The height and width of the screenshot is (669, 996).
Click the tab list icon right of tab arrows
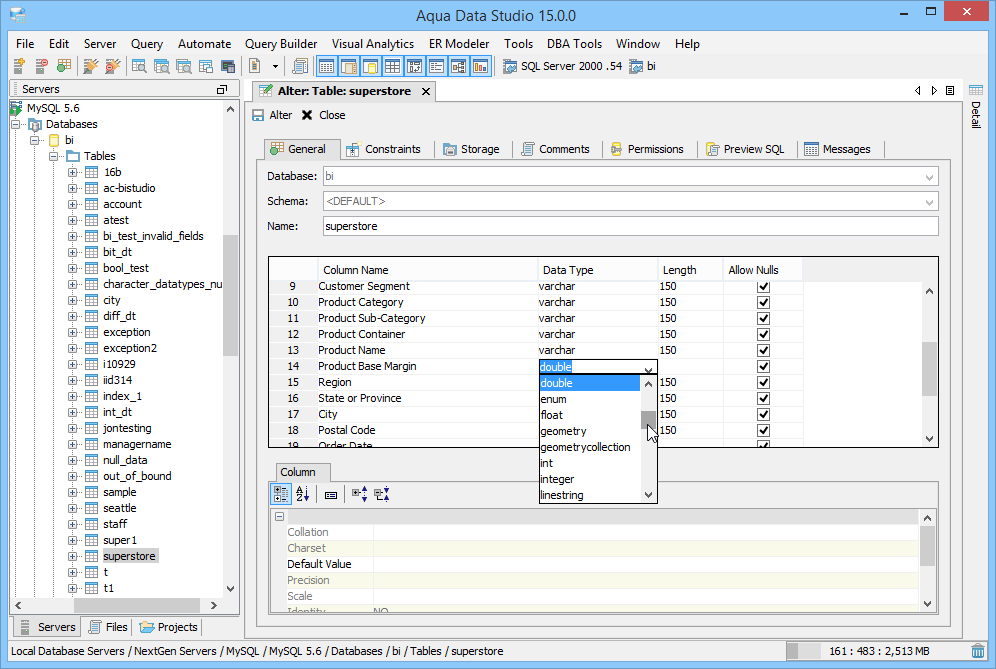(x=950, y=91)
